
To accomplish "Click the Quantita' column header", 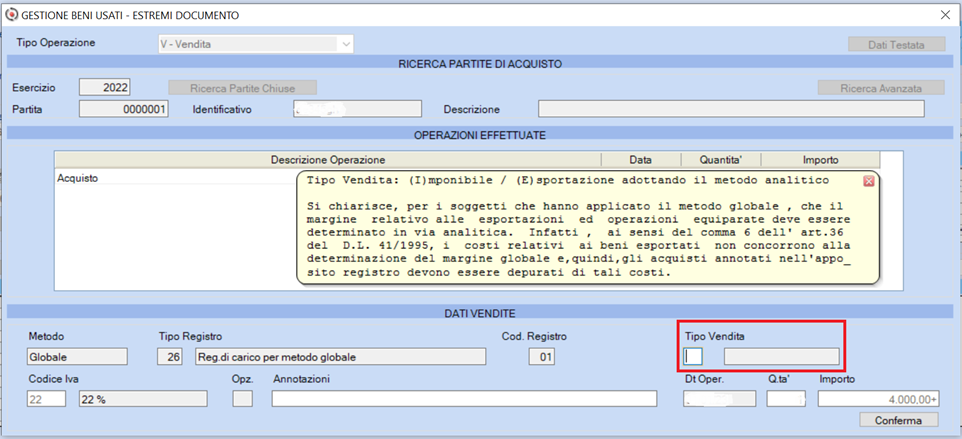I will [722, 159].
